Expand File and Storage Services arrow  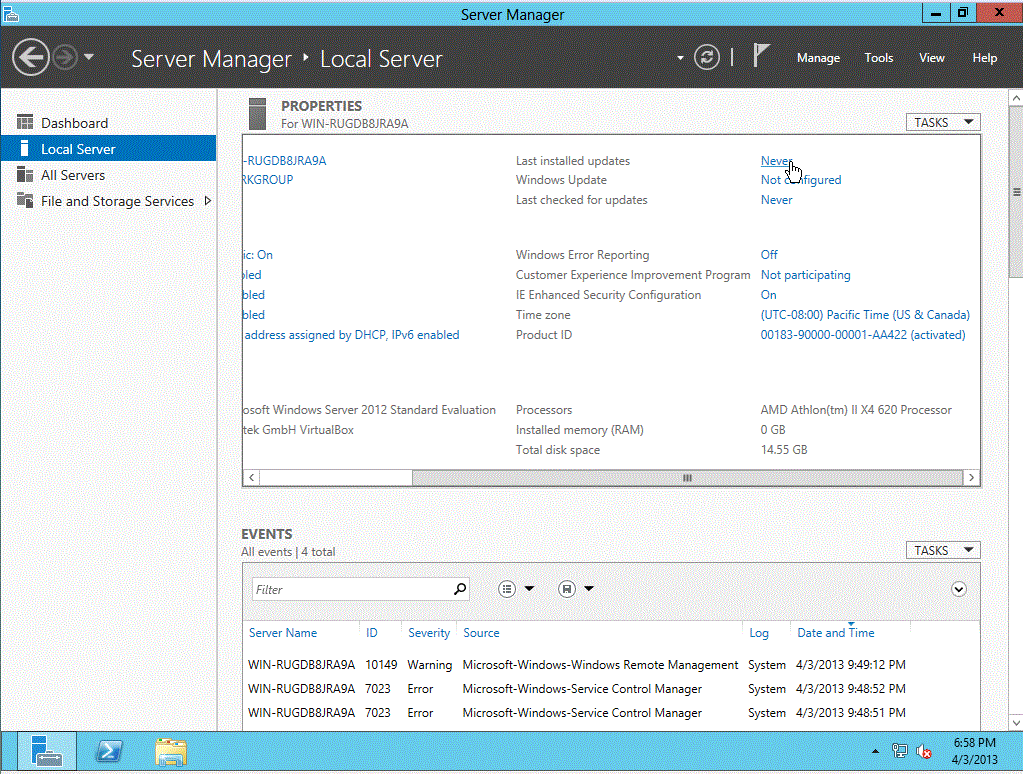208,201
